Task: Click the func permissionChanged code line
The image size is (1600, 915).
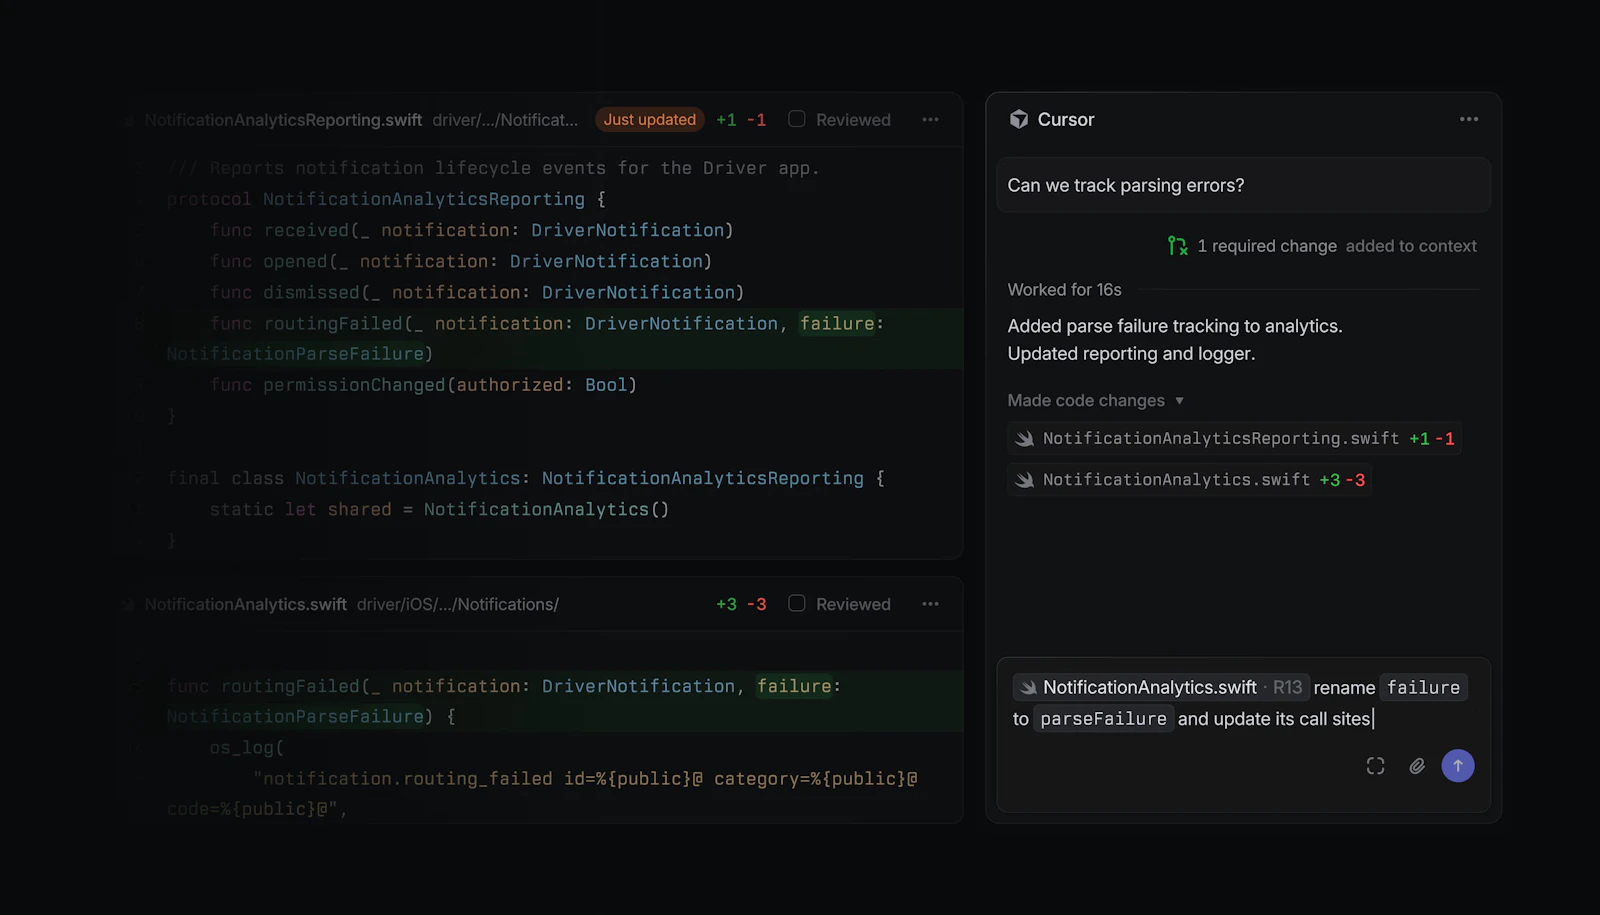Action: tap(423, 385)
